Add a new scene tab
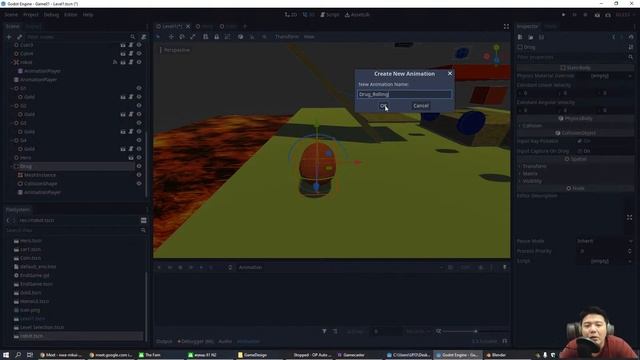 pyautogui.click(x=245, y=27)
